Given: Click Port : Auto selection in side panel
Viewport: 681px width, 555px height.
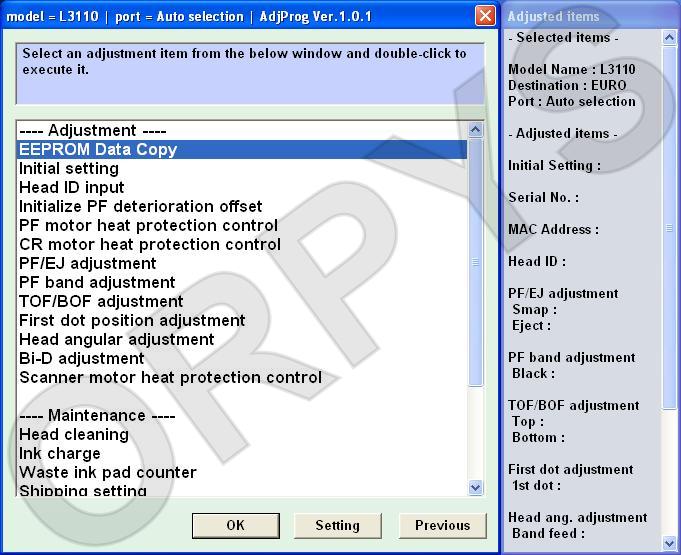Looking at the screenshot, I should click(572, 102).
